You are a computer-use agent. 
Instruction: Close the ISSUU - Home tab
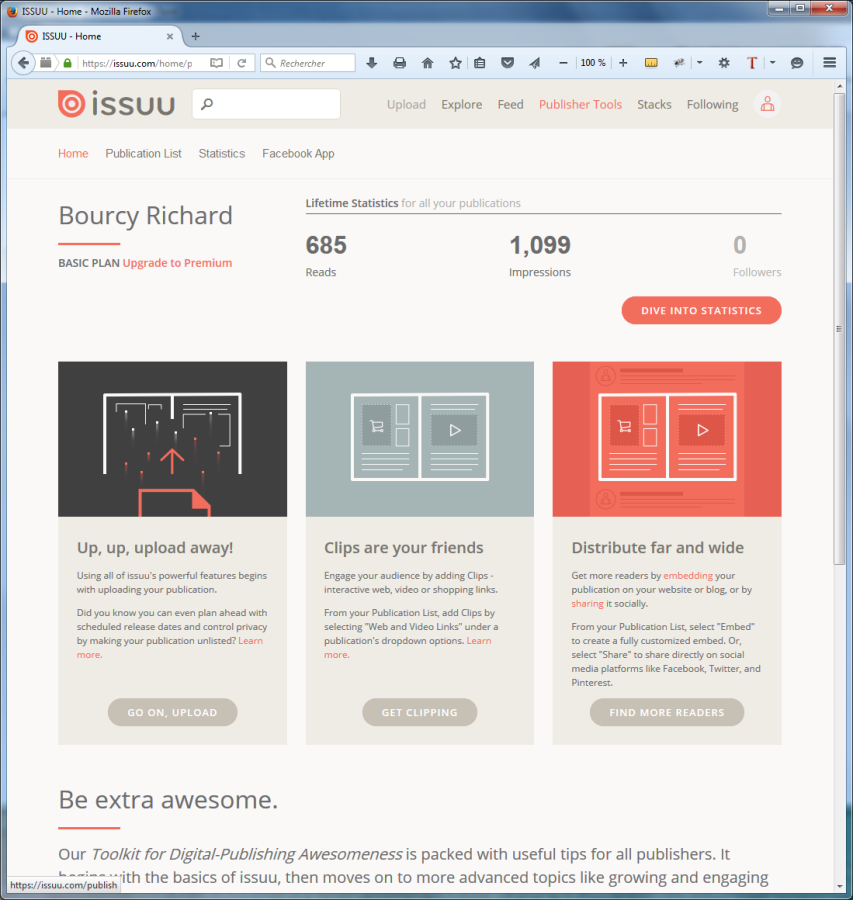pos(170,36)
